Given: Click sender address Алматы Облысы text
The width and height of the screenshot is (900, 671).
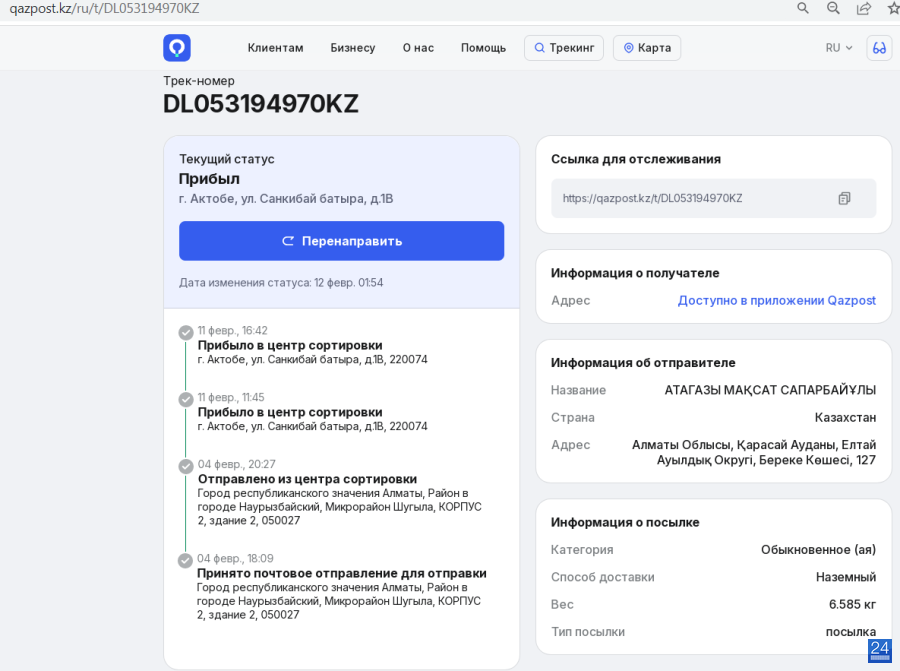Looking at the screenshot, I should (754, 452).
